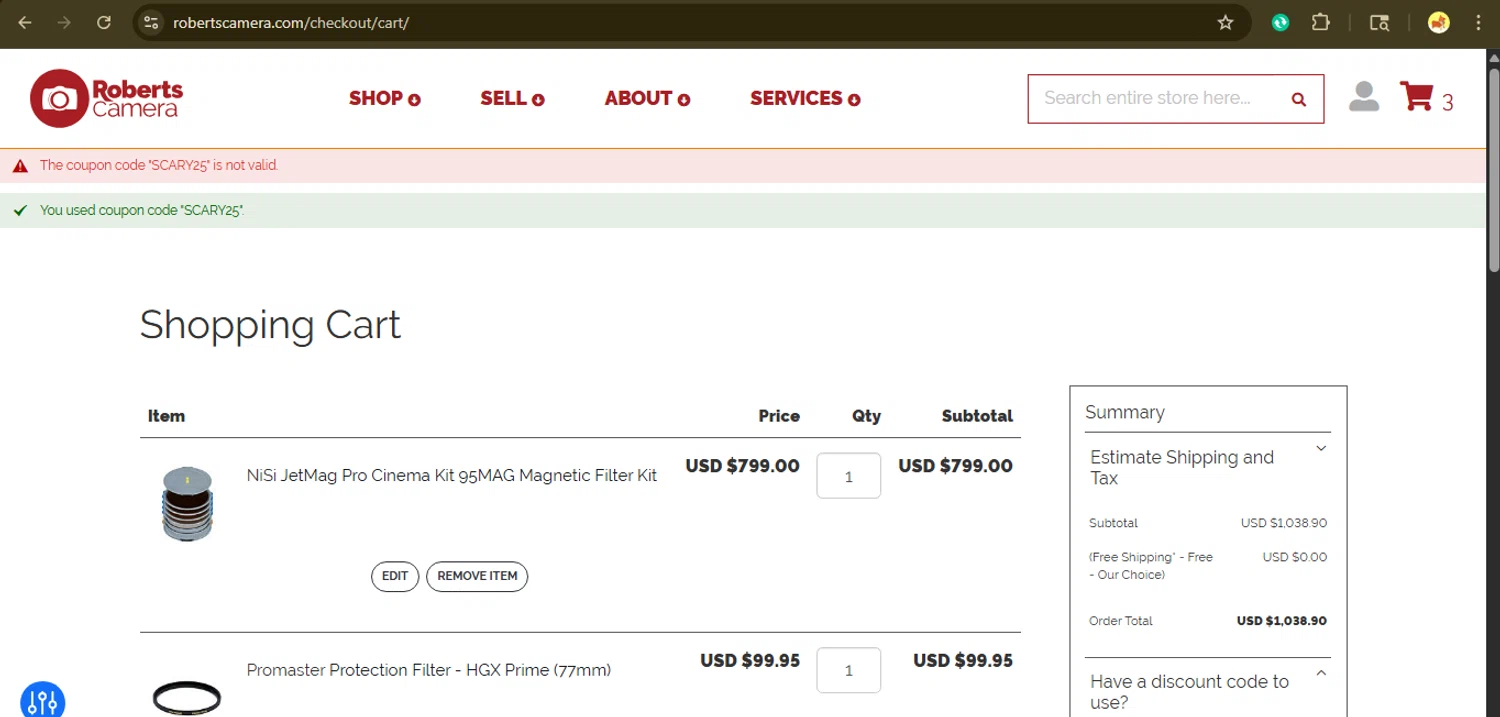Open the shopping cart icon
This screenshot has height=717, width=1500.
tap(1417, 97)
